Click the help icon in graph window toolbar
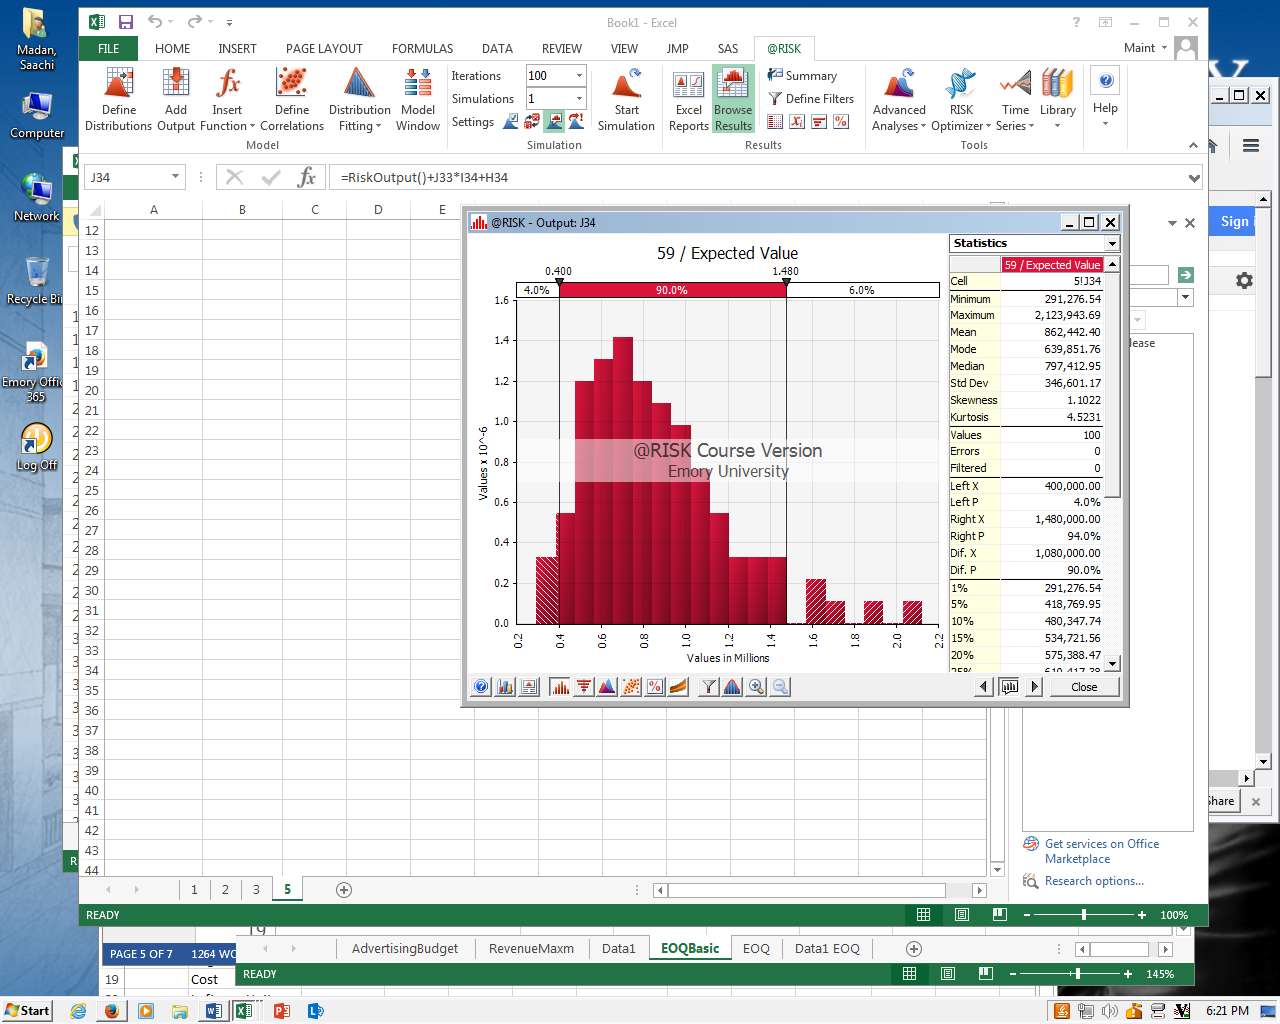 tap(481, 687)
